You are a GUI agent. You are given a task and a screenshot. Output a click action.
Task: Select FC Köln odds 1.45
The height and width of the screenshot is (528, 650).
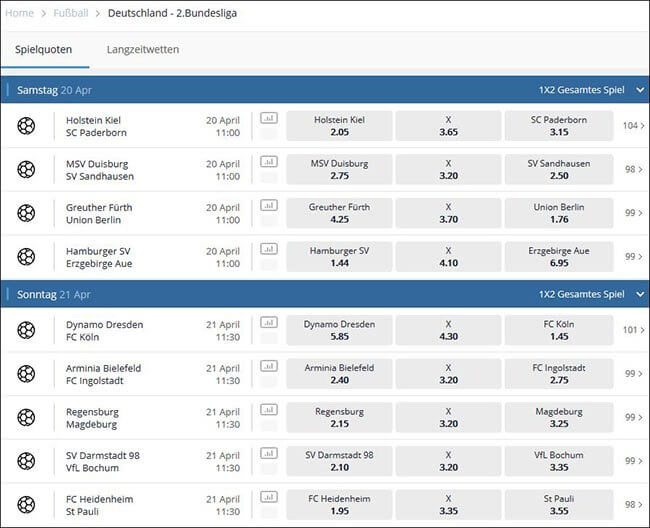[x=559, y=330]
